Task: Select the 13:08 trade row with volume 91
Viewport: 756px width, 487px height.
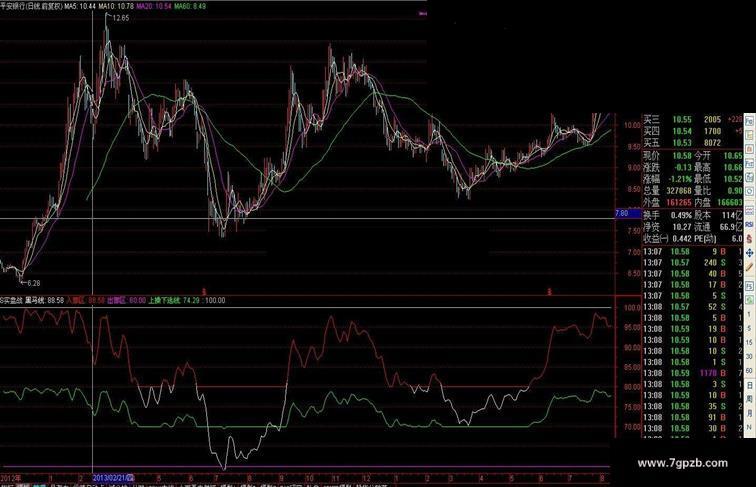Action: [692, 417]
